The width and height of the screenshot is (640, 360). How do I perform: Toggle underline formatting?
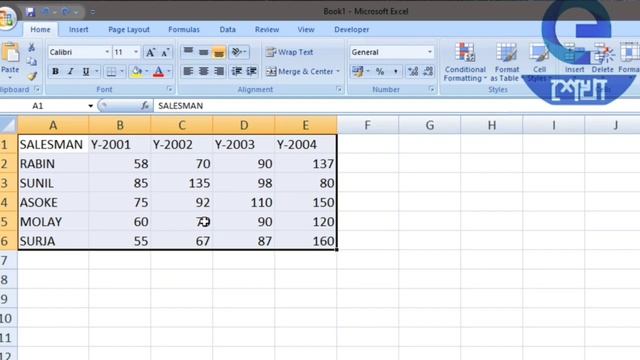(x=86, y=72)
